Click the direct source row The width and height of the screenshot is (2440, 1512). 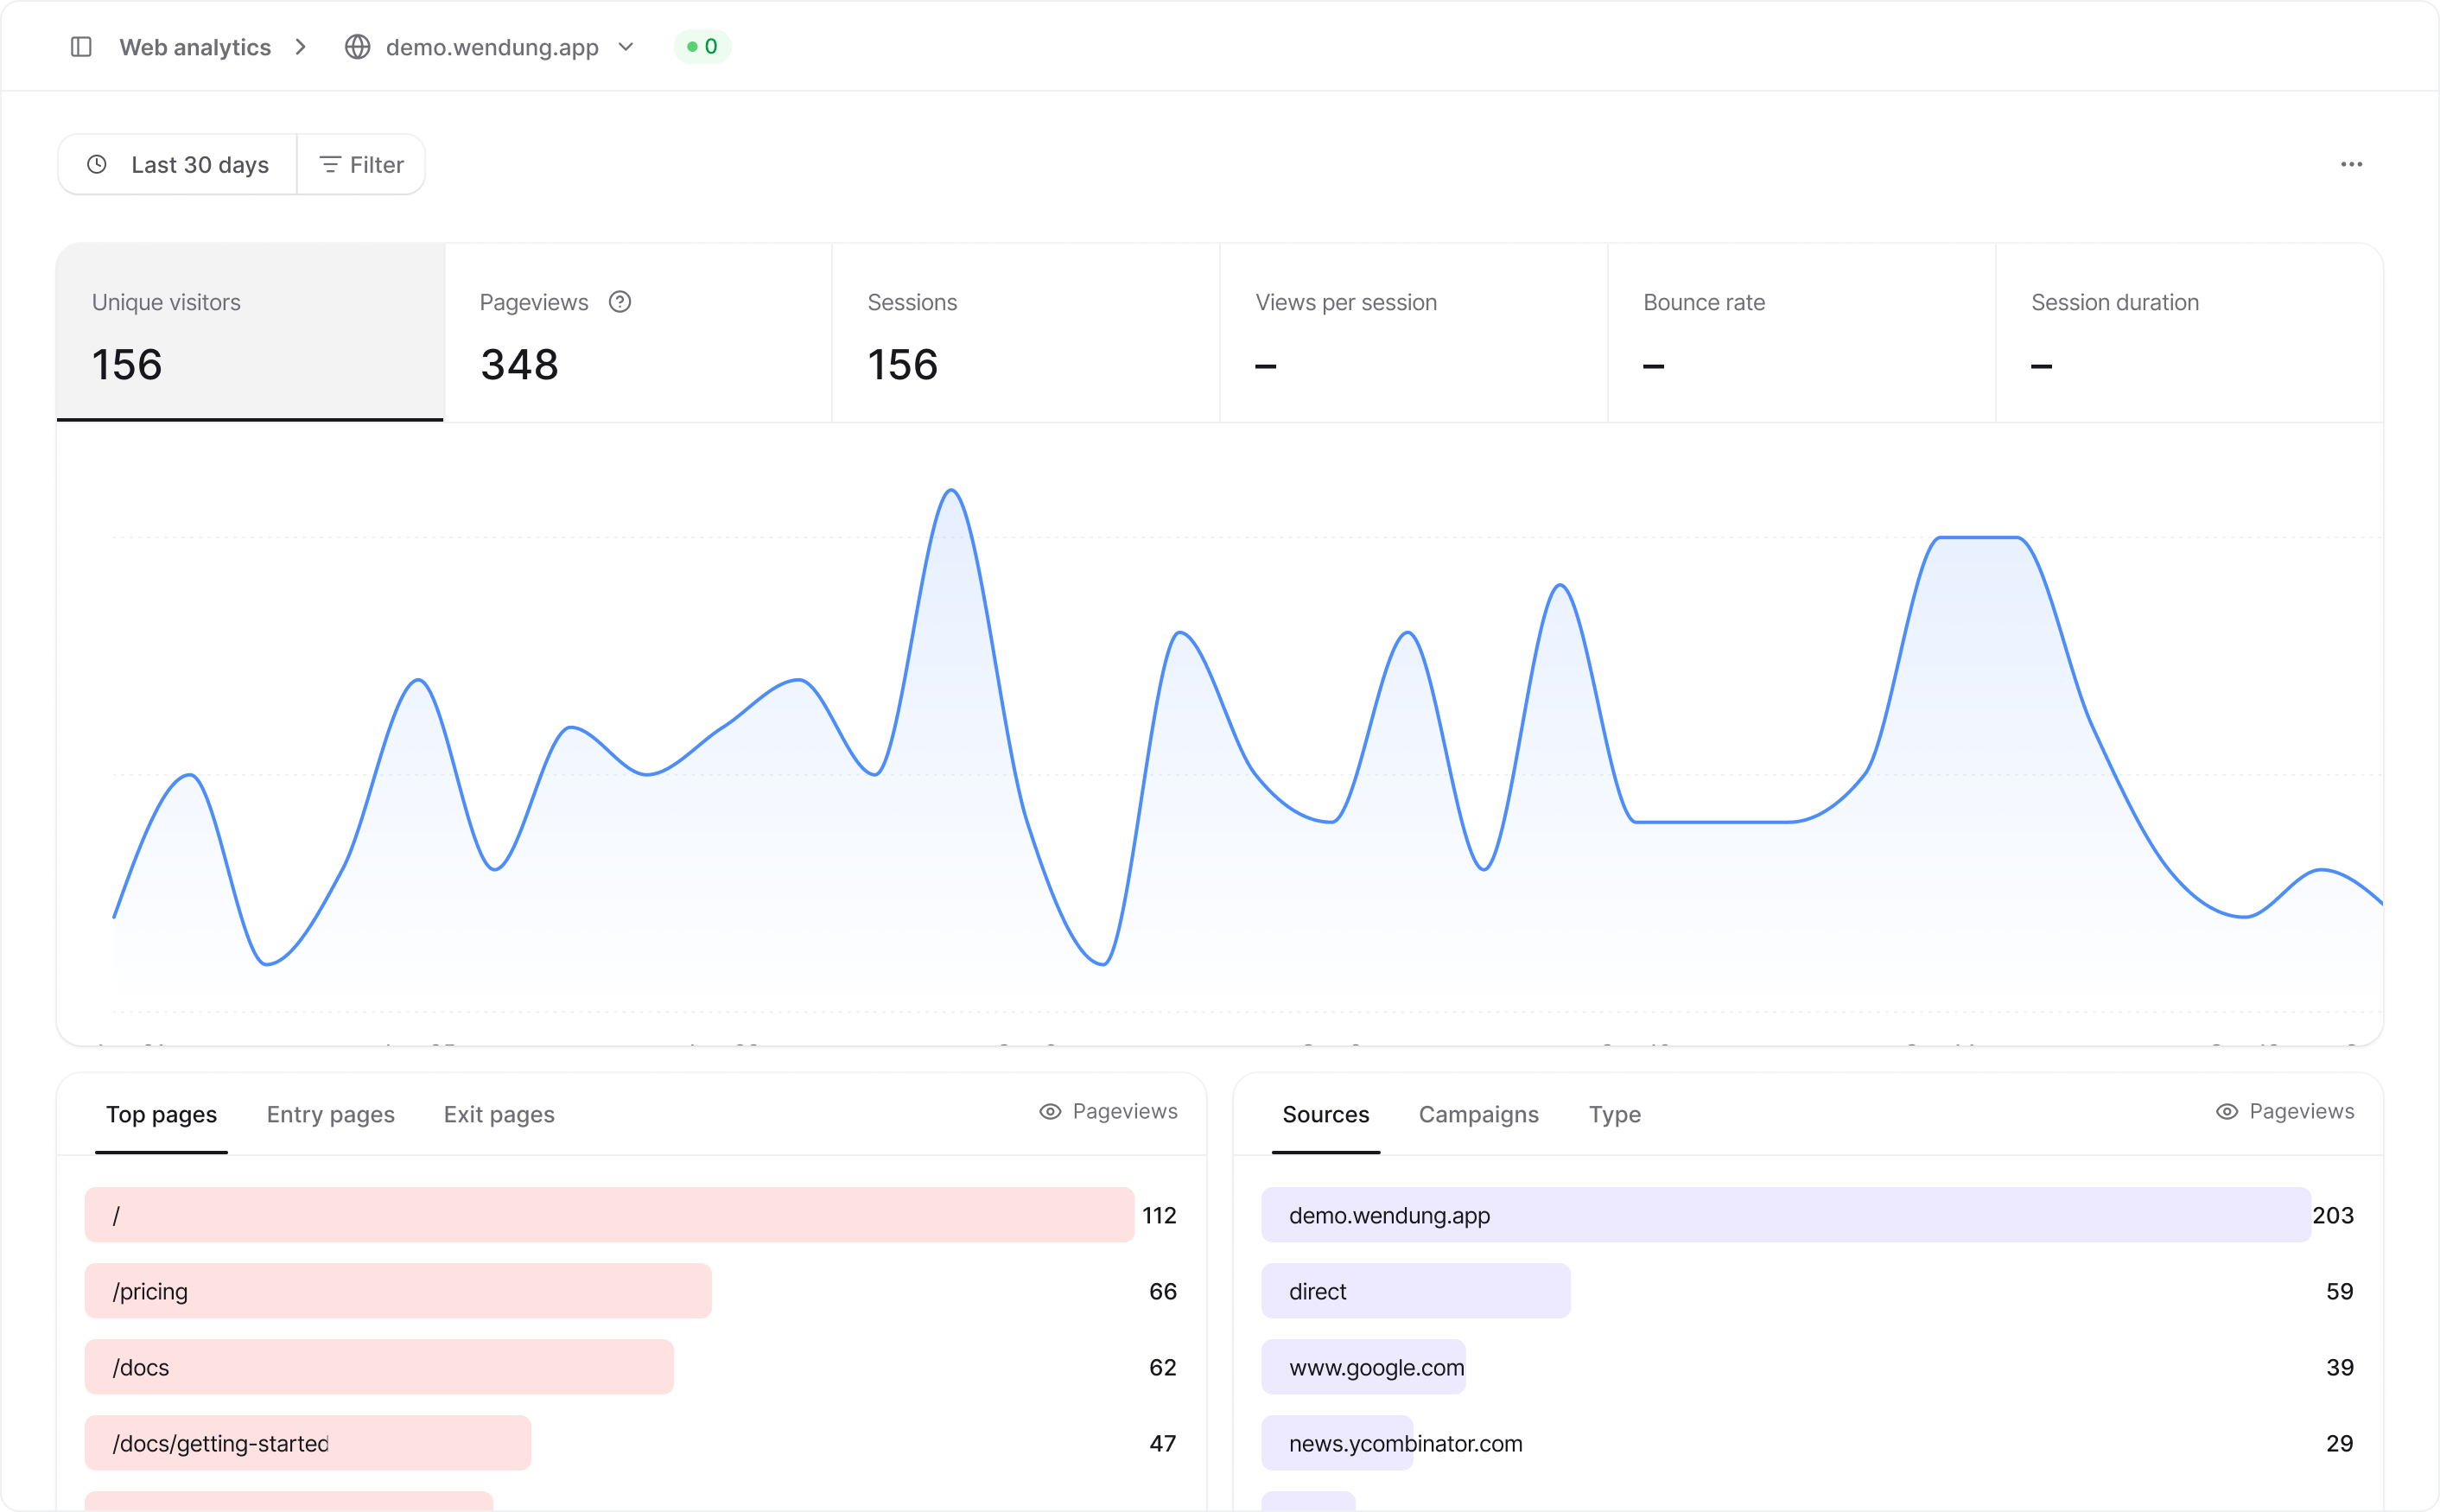pos(1808,1291)
